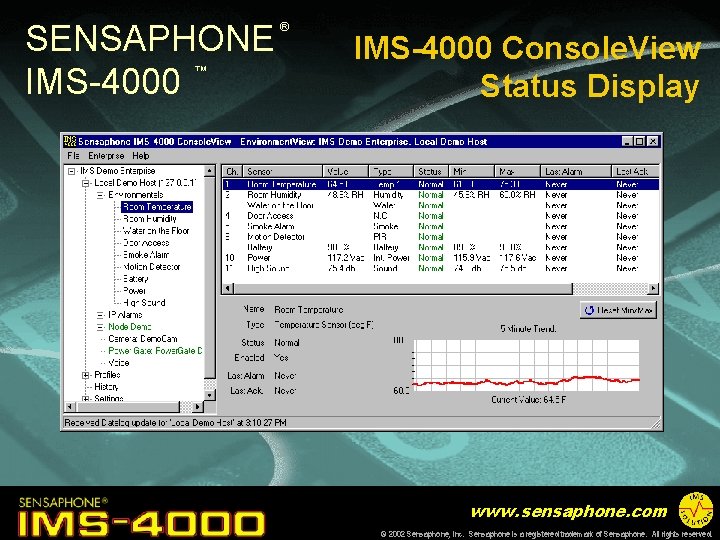Select Room Temperature in the tree
Image resolution: width=720 pixels, height=540 pixels.
(157, 207)
